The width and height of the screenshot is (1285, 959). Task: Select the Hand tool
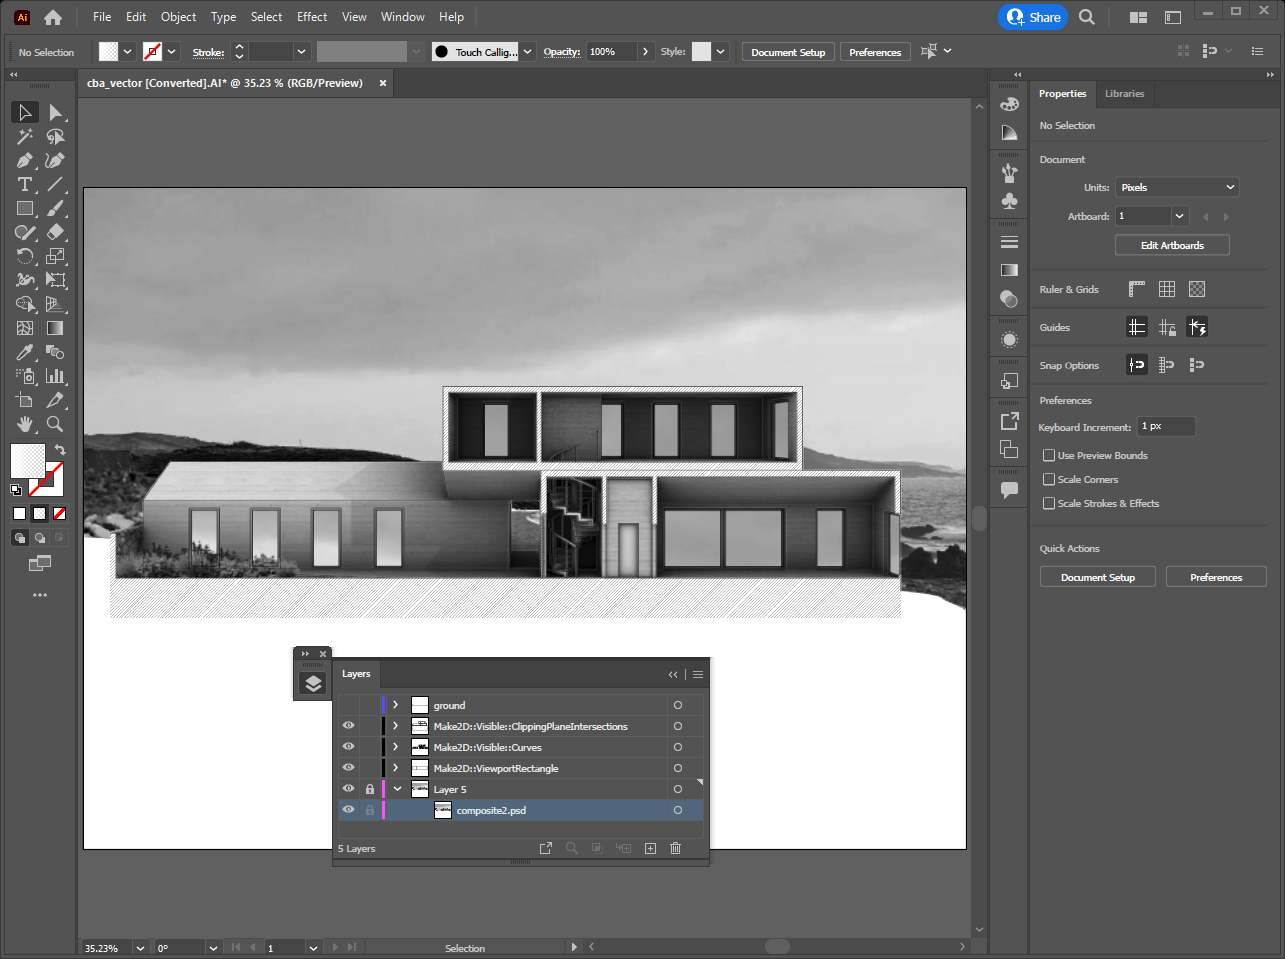click(x=25, y=424)
